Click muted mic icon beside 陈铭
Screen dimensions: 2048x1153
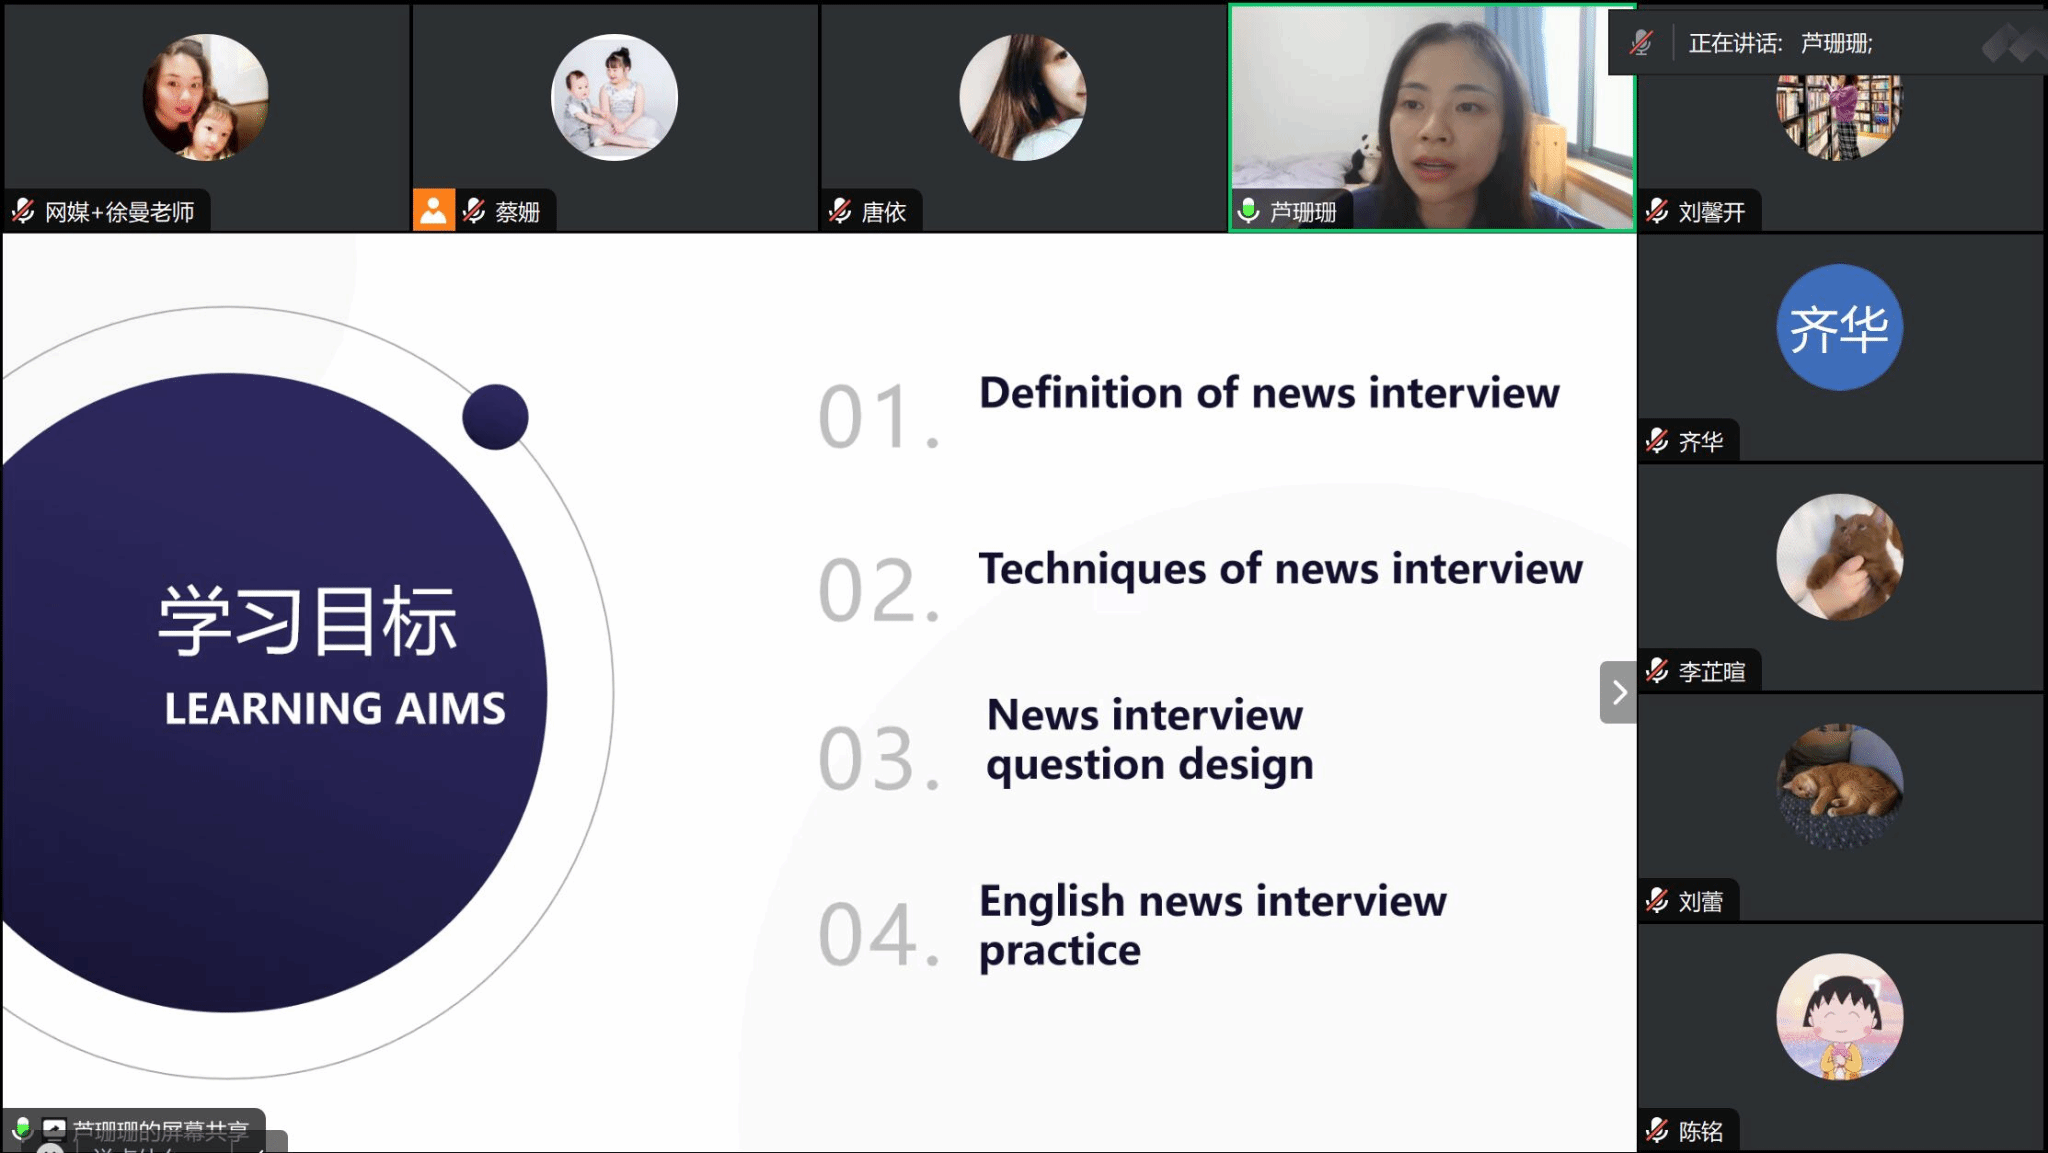click(x=1657, y=1131)
